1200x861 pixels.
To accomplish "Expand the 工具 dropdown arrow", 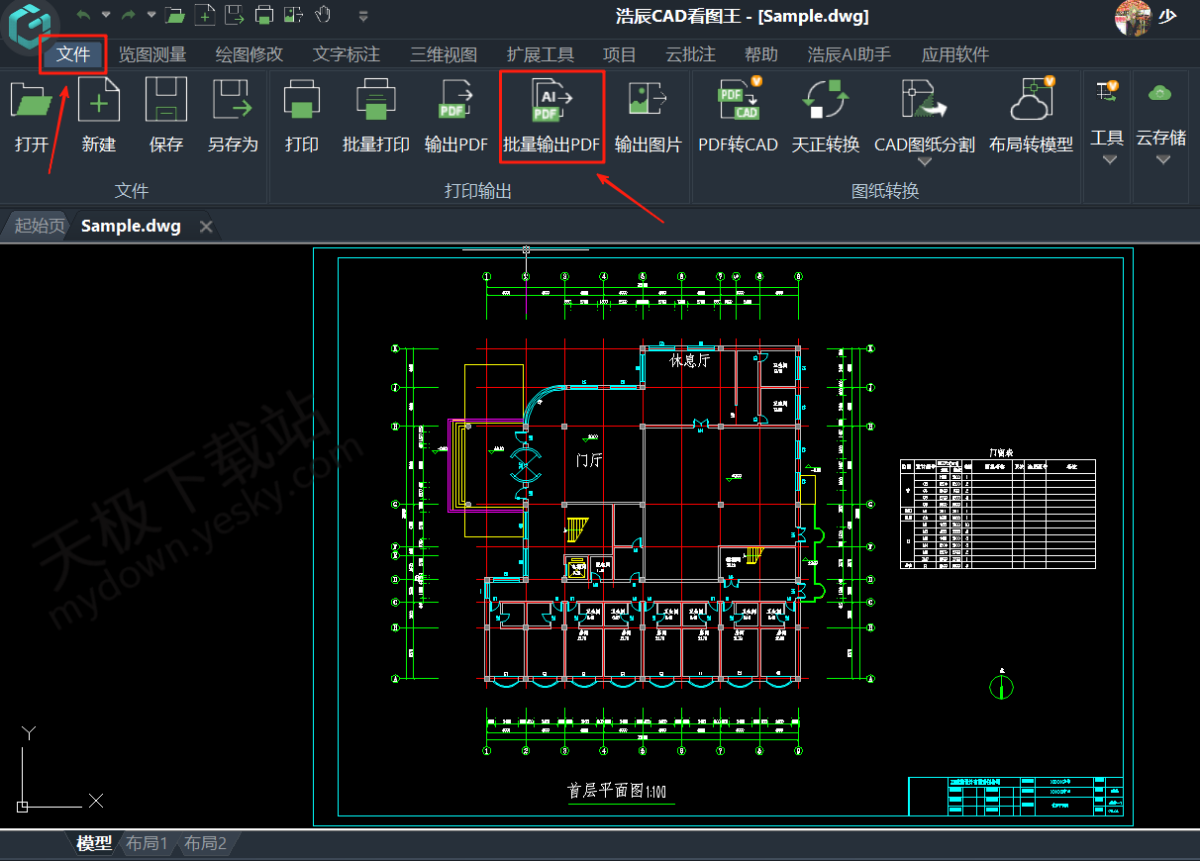I will (1108, 160).
